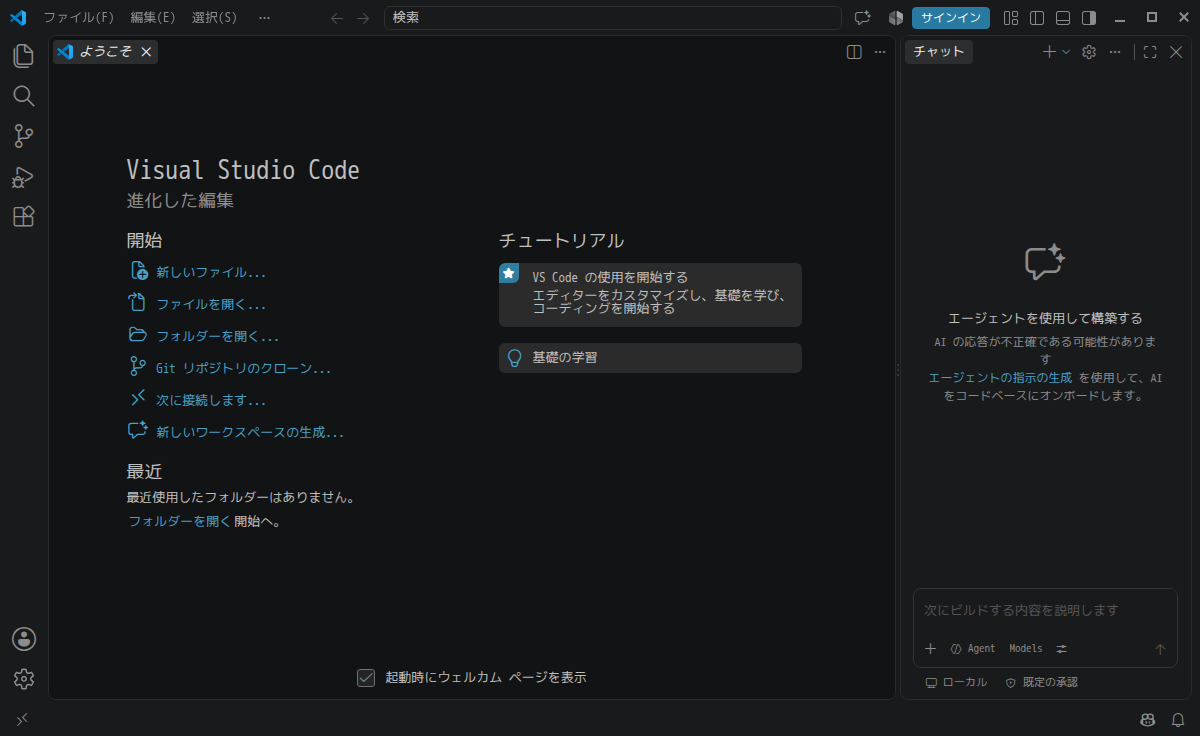Add context with plus in chat input
The height and width of the screenshot is (736, 1200).
(x=930, y=648)
